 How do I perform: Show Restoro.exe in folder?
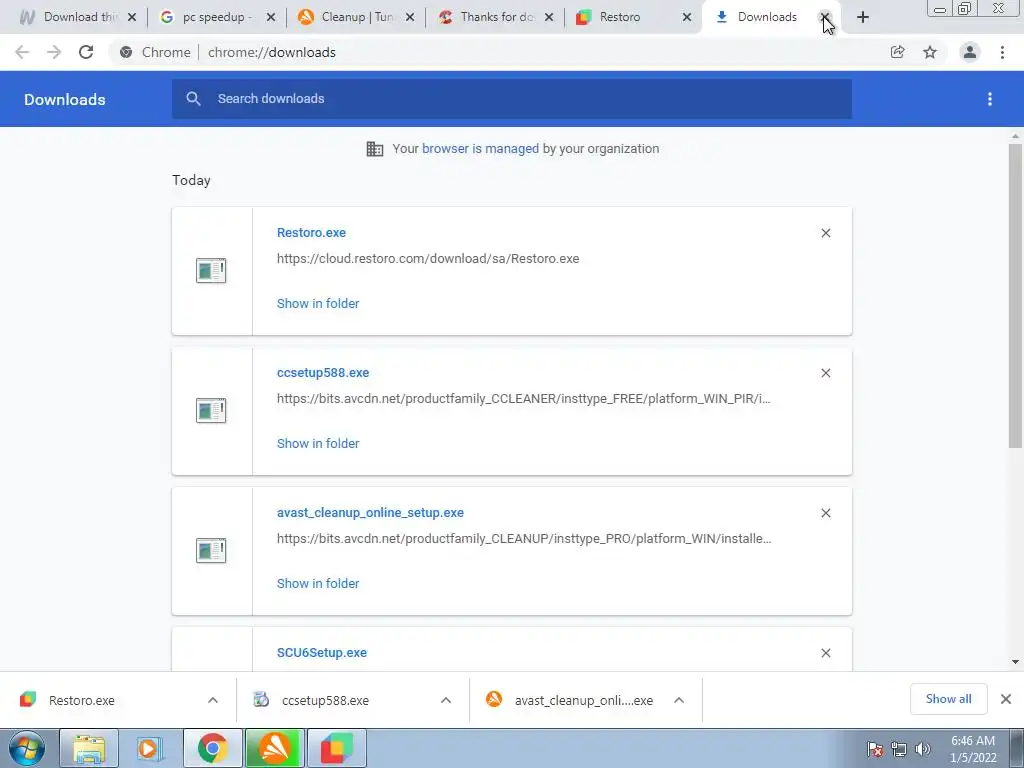coord(318,304)
